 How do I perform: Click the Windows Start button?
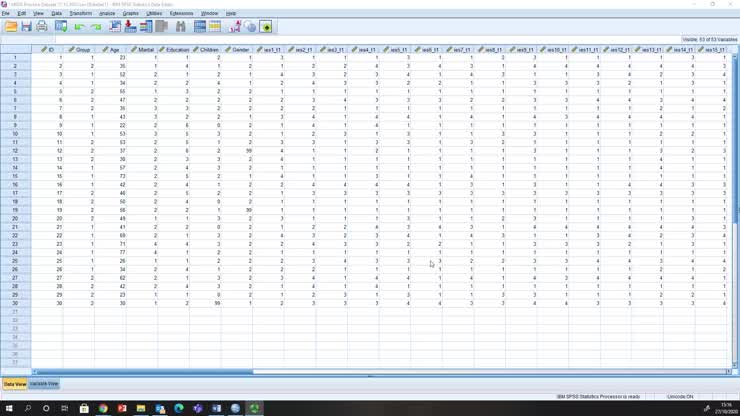[x=8, y=408]
